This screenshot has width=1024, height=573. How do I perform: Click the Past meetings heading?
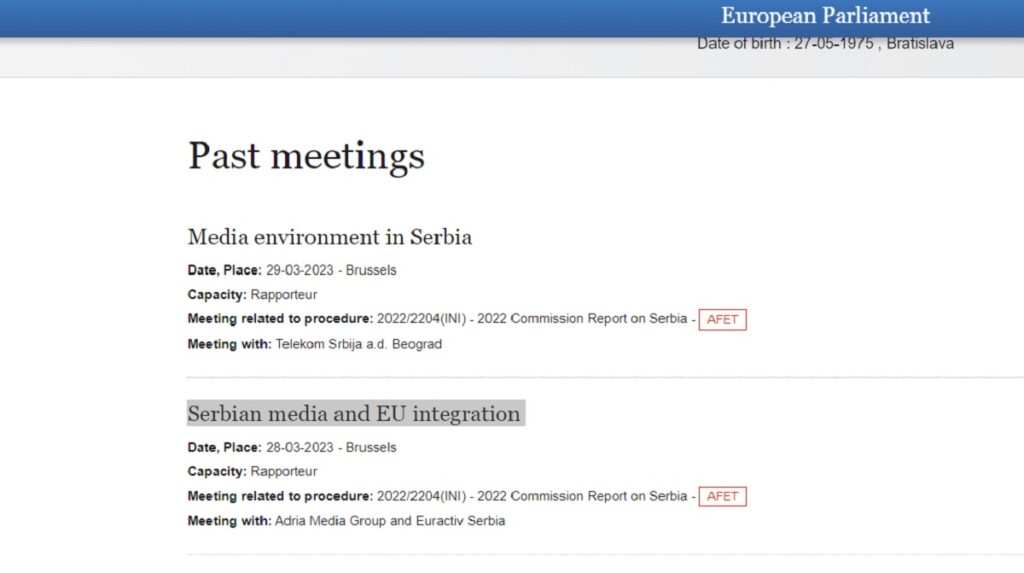[306, 156]
